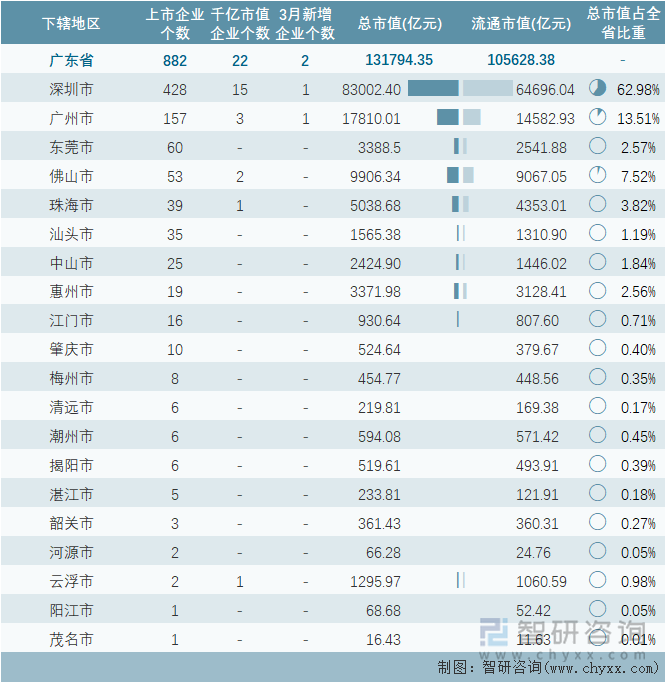This screenshot has width=665, height=682.
Task: Select the 中山市 row label
Action: (71, 263)
